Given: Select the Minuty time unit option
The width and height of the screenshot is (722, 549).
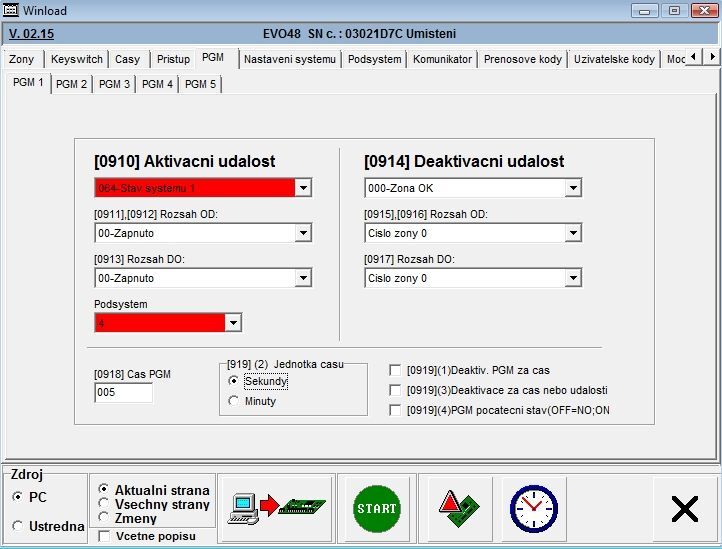Looking at the screenshot, I should click(x=234, y=401).
